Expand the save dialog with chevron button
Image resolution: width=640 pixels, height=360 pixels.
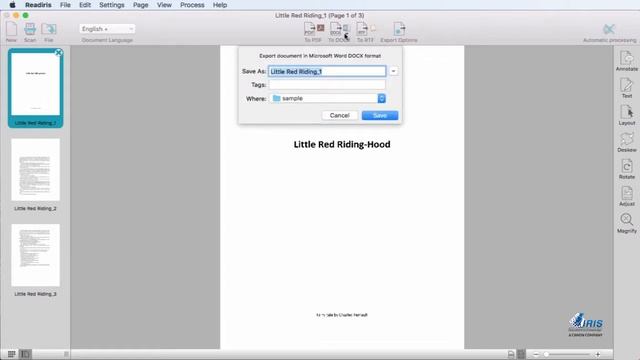(393, 71)
